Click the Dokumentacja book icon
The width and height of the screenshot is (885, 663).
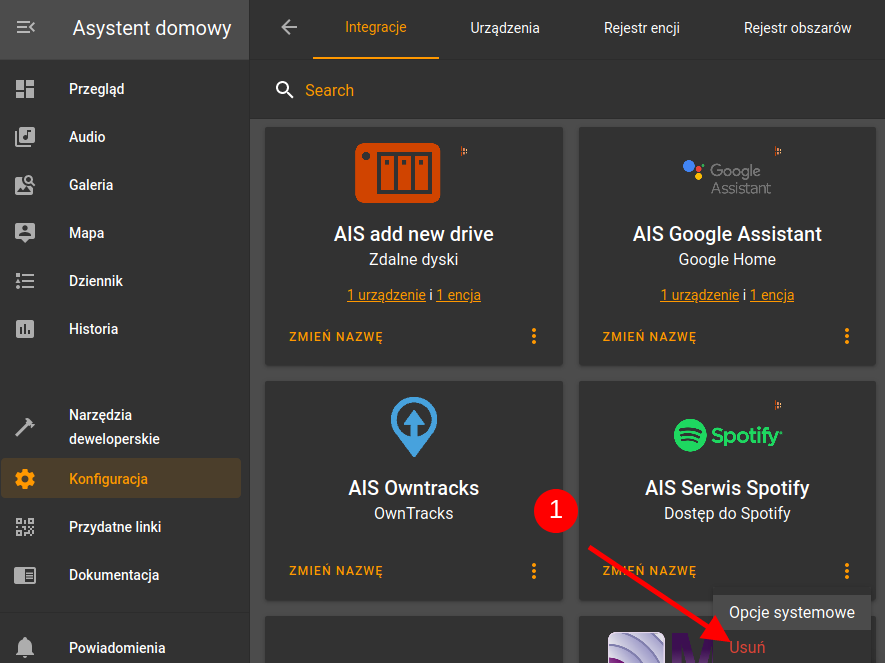pyautogui.click(x=25, y=575)
